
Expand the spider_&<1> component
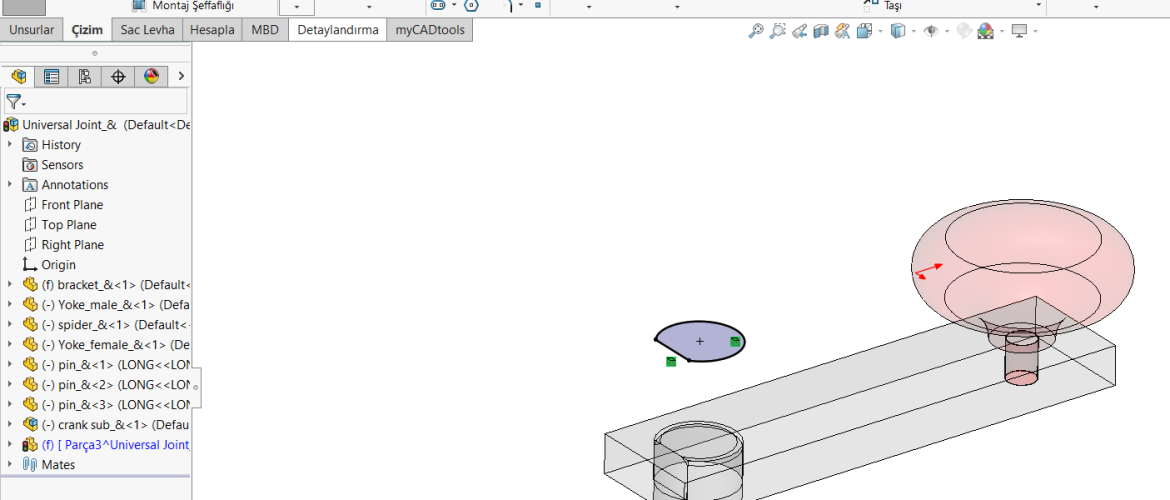(x=10, y=325)
